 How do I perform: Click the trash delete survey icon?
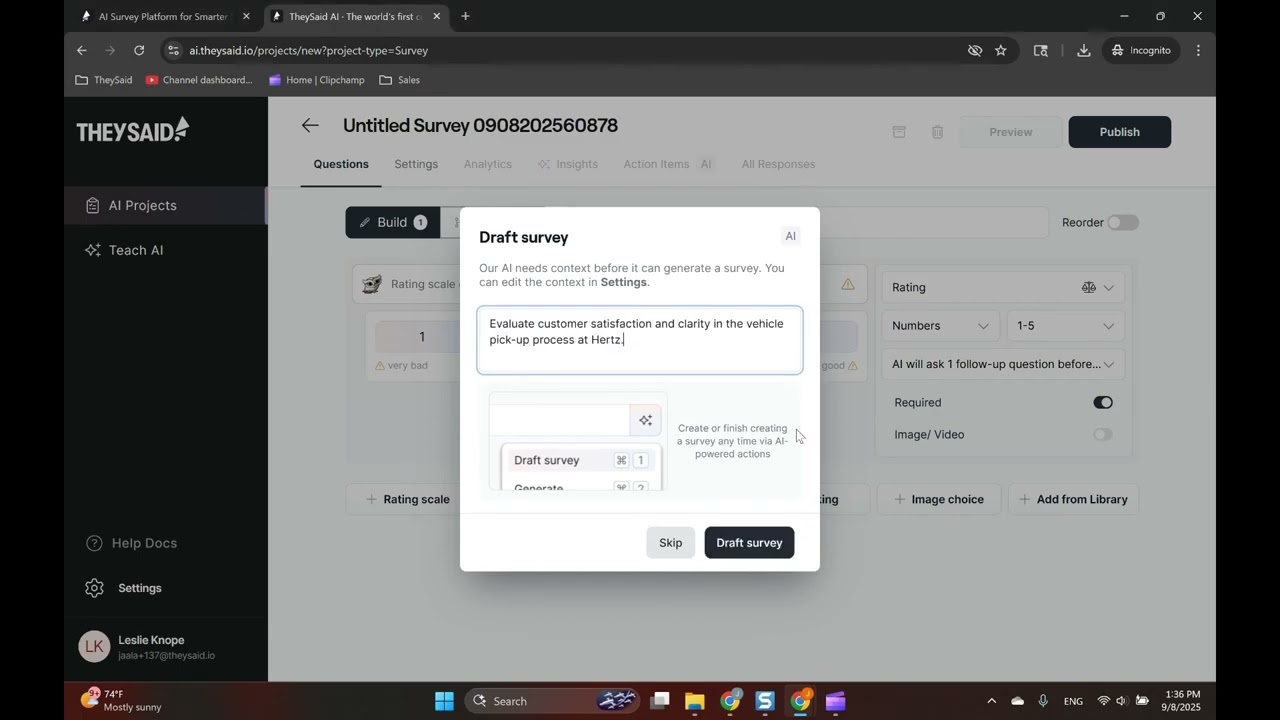click(x=937, y=132)
